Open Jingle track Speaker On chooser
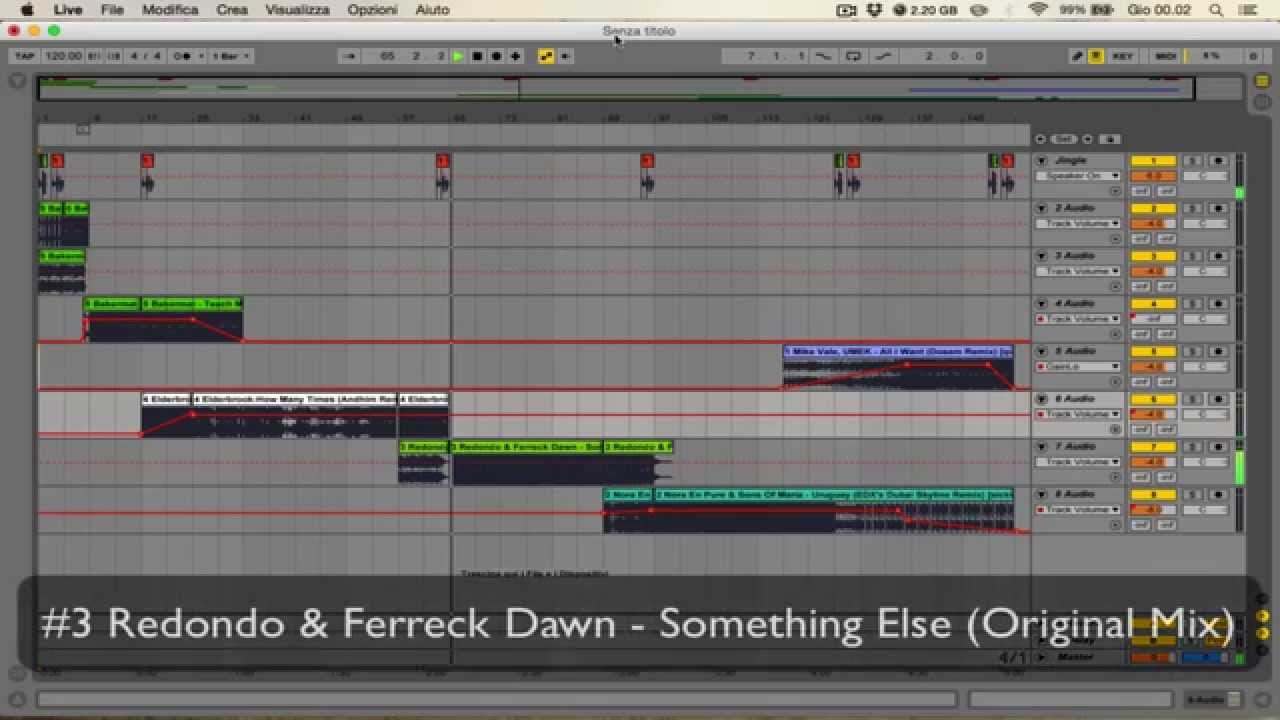Viewport: 1280px width, 720px height. click(x=1078, y=176)
